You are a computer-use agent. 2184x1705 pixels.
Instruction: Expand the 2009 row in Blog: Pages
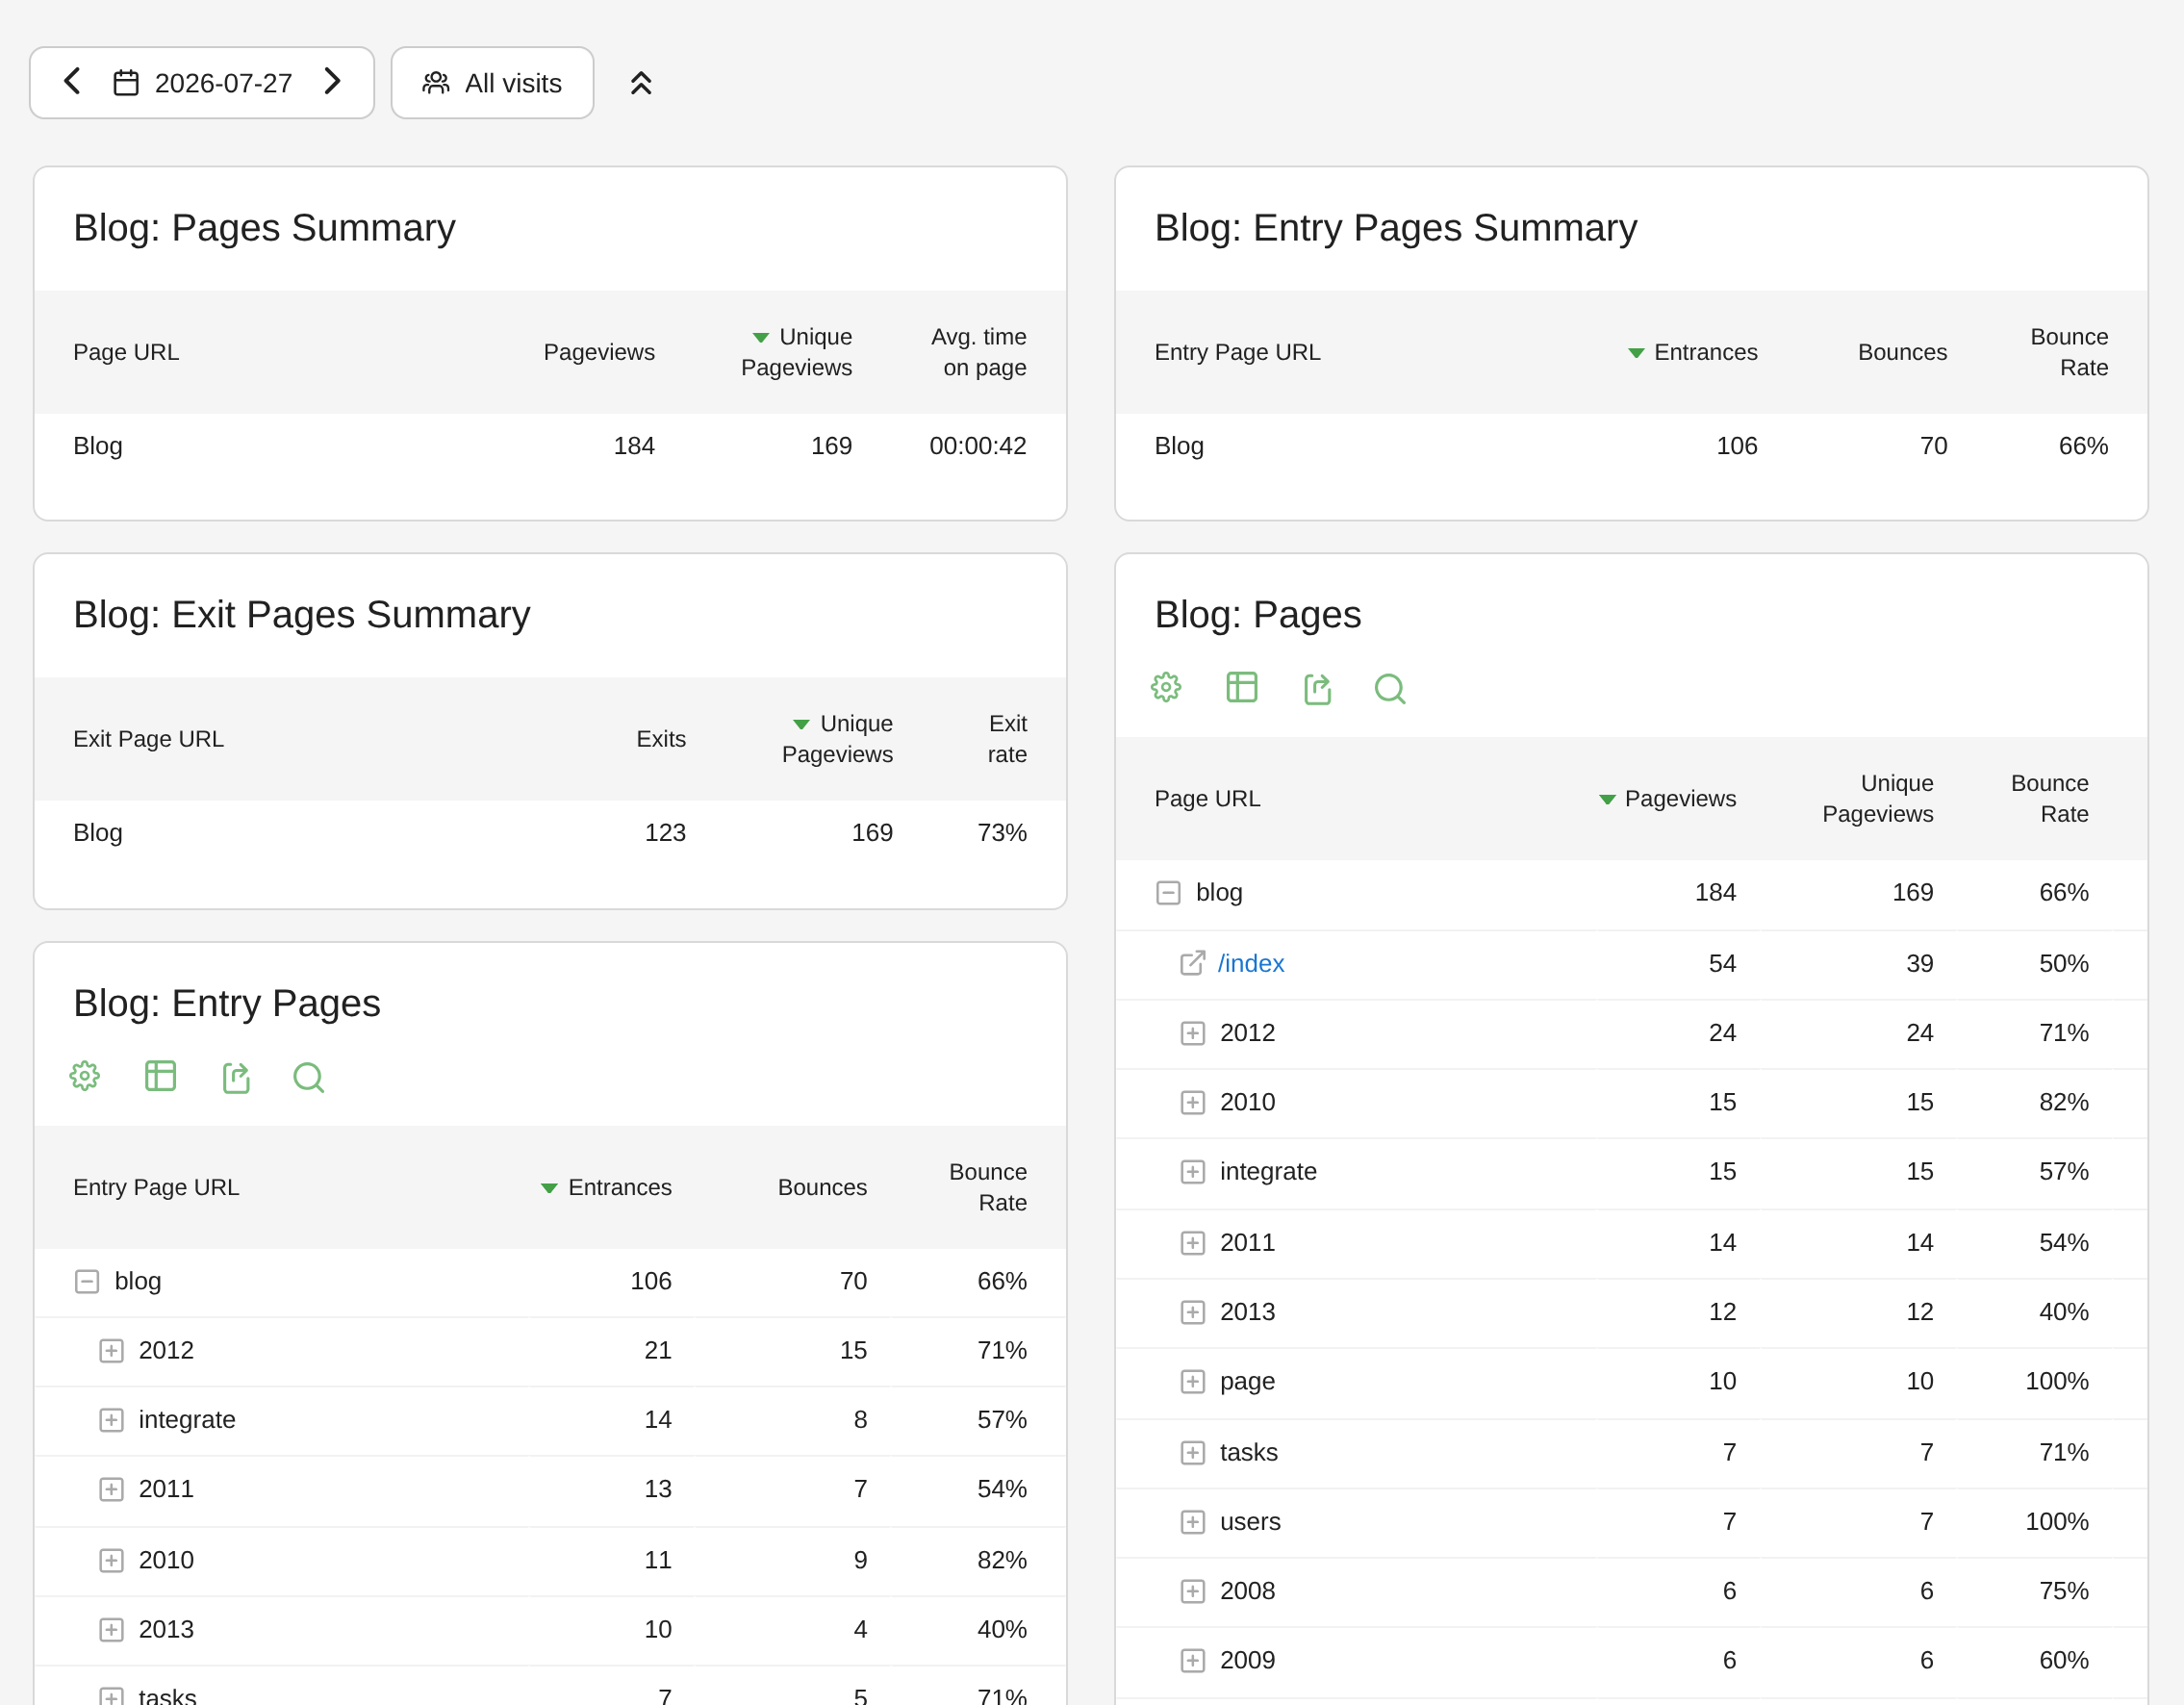(x=1192, y=1660)
